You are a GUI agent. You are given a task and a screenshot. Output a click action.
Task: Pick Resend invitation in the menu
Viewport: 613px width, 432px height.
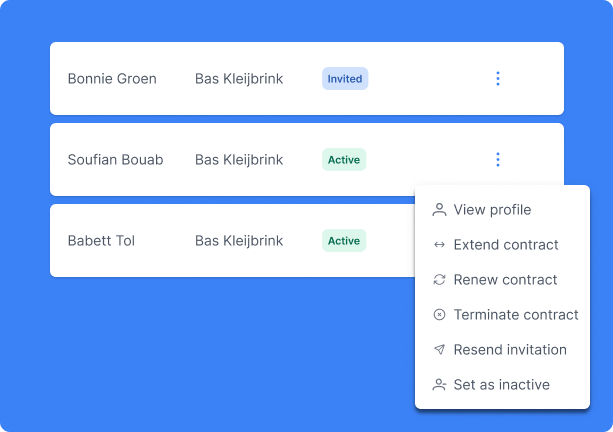tap(510, 350)
